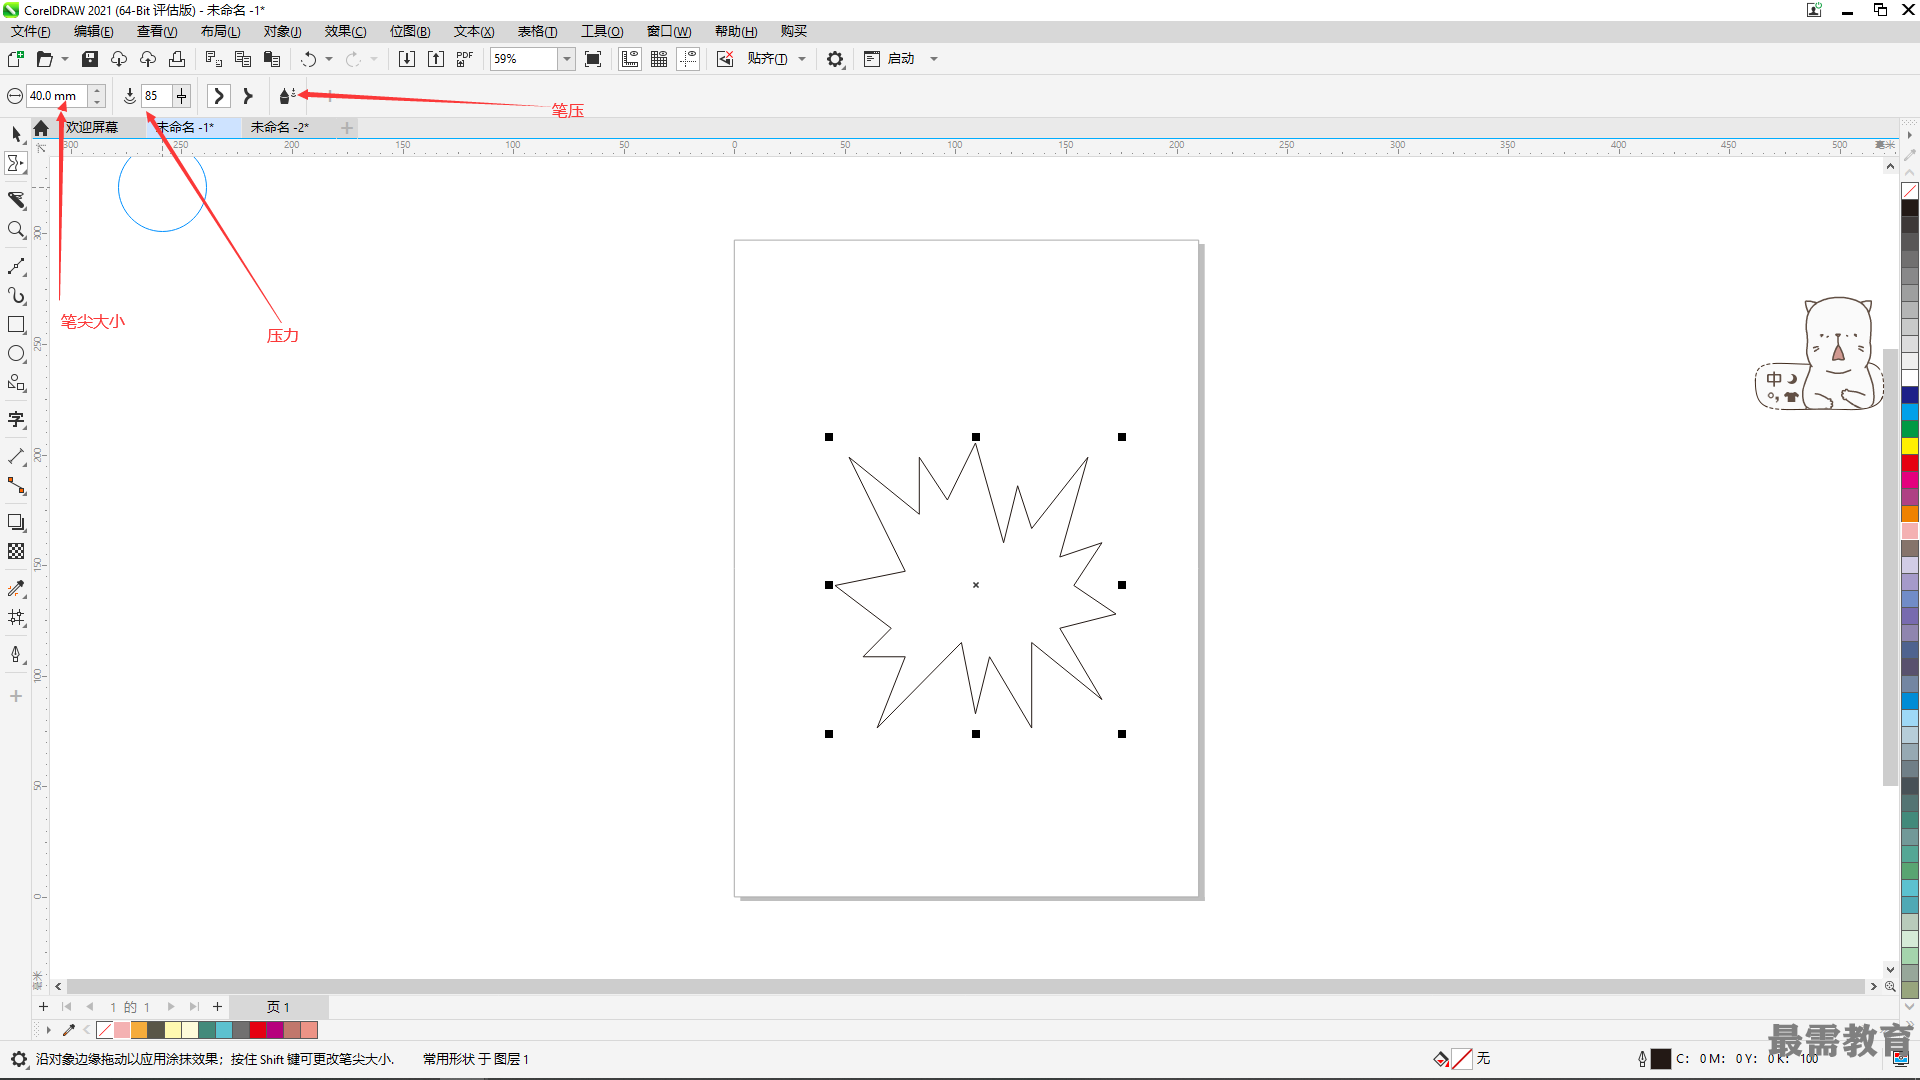
Task: Expand the Snap To (贴齐) dropdown
Action: coord(802,59)
